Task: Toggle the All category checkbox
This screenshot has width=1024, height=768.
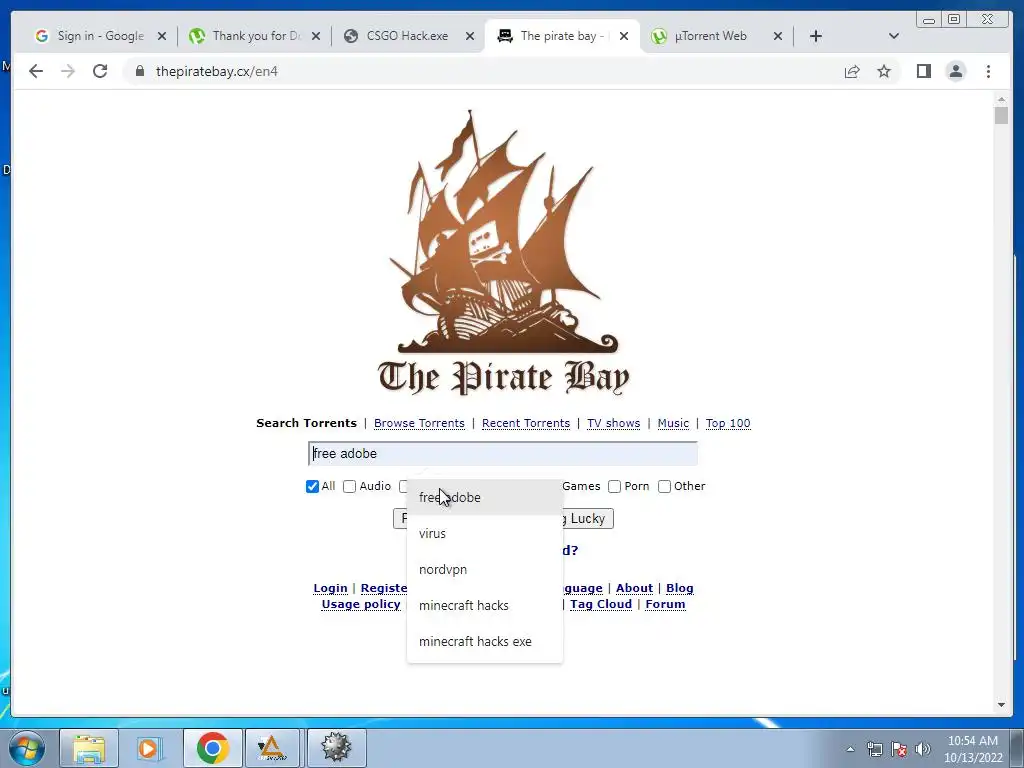Action: (312, 487)
